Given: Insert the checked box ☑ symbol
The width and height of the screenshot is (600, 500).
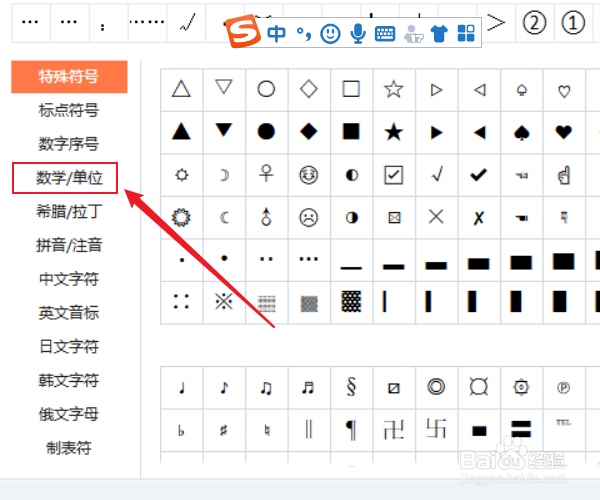Looking at the screenshot, I should pos(394,175).
